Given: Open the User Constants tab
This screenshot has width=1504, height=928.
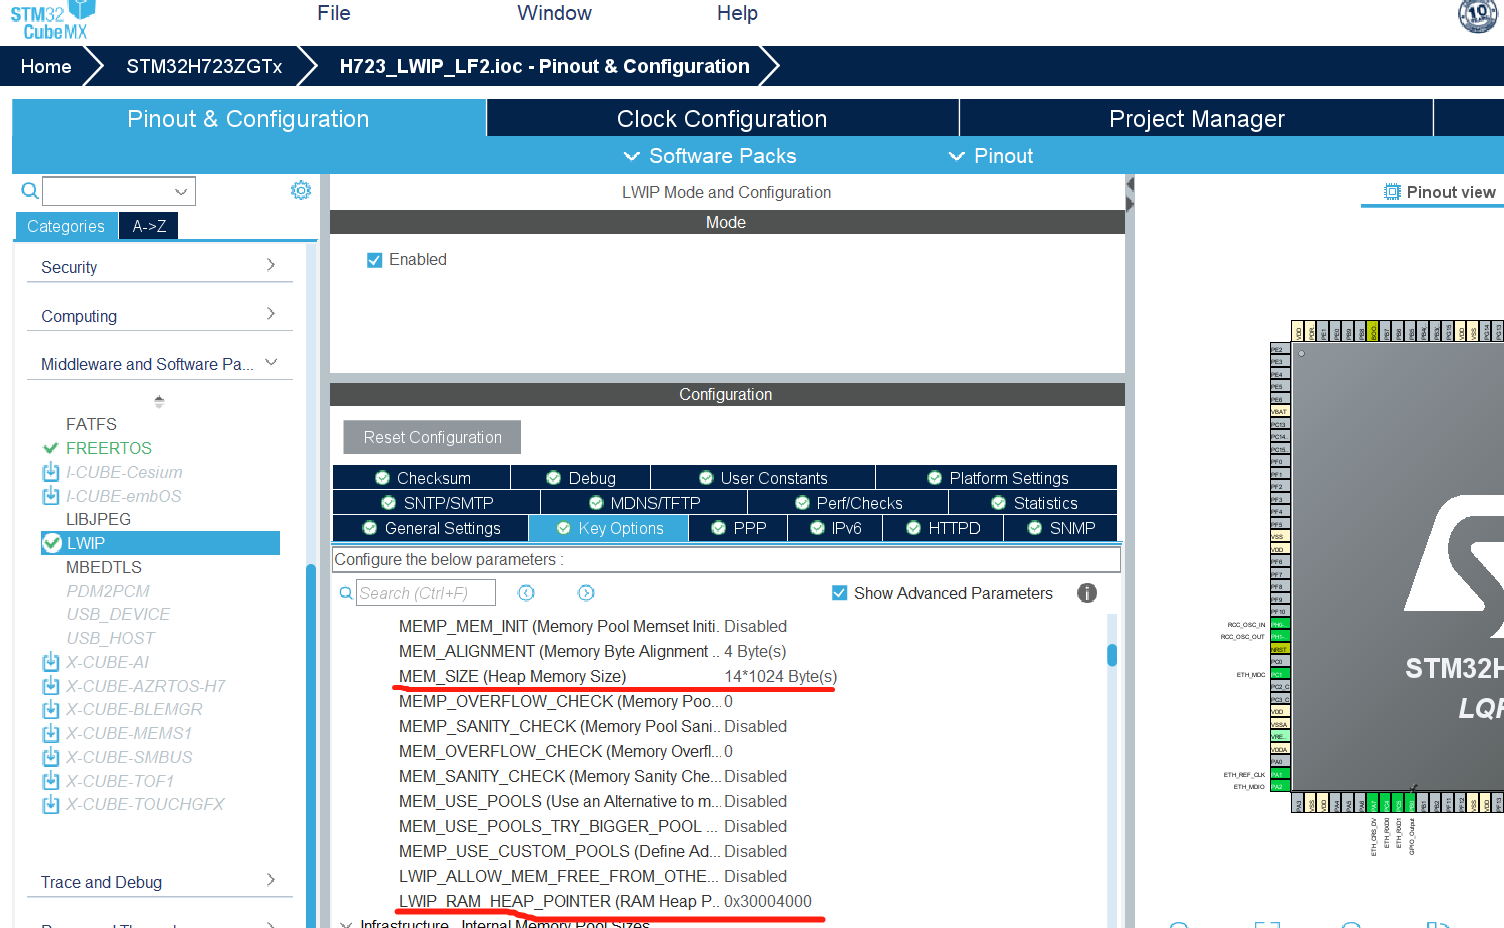Looking at the screenshot, I should [762, 478].
